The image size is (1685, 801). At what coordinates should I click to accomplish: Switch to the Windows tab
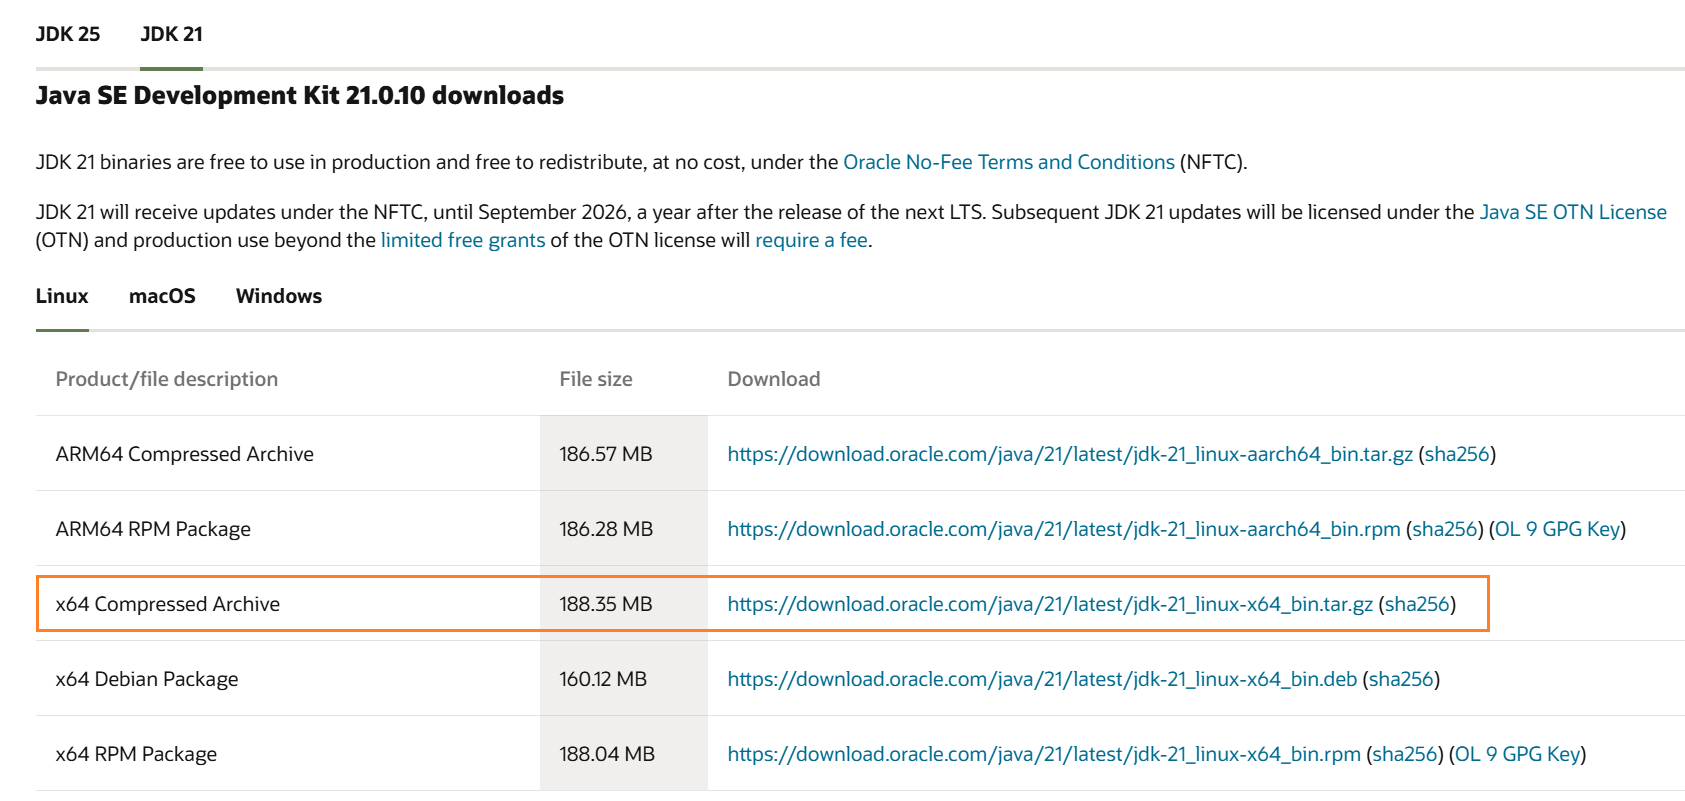pyautogui.click(x=279, y=296)
